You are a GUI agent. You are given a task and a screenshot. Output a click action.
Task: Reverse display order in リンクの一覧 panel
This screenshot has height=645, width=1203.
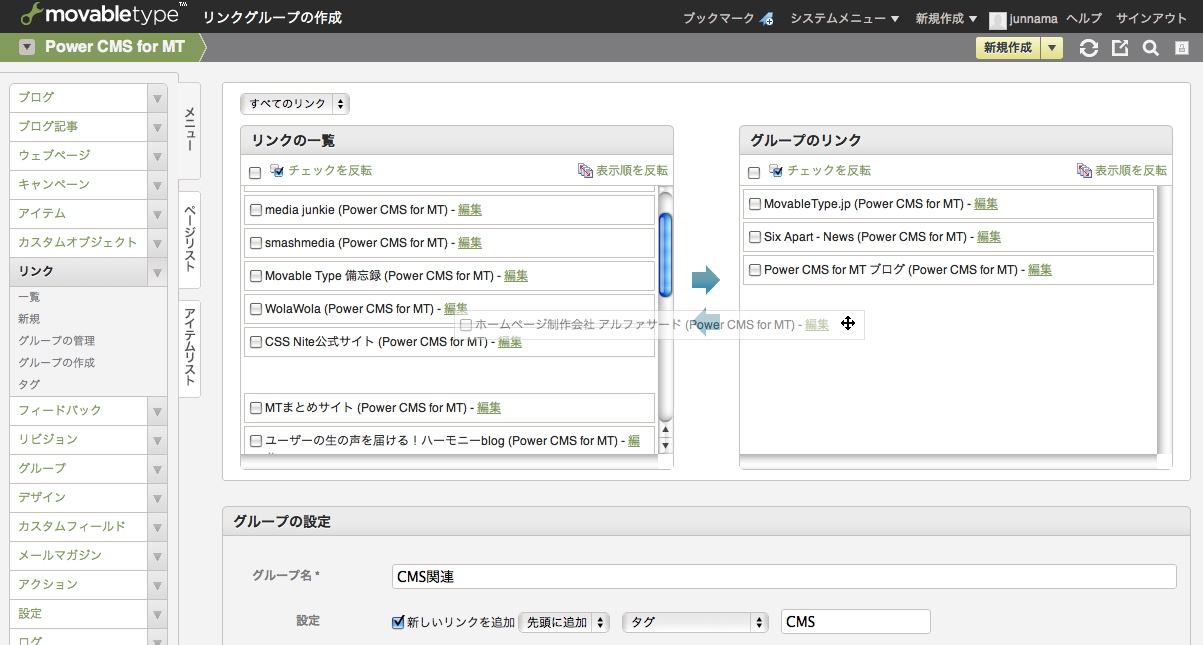[x=623, y=171]
